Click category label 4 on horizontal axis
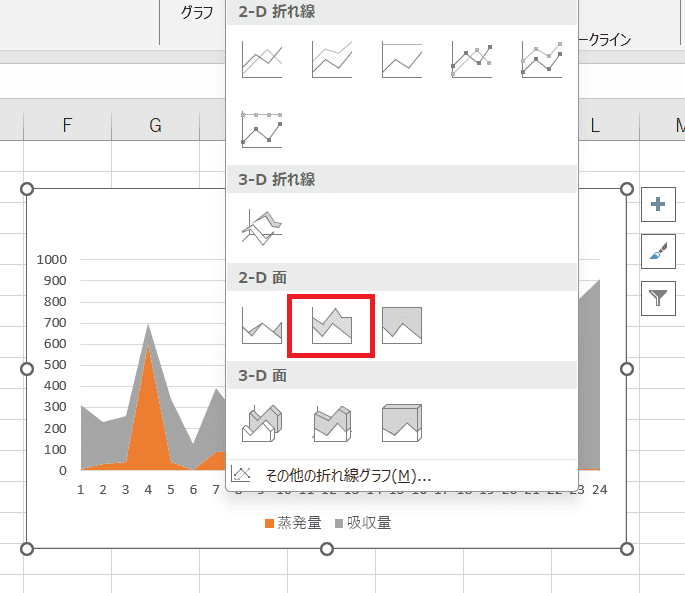Screen dimensions: 685x593 (148, 490)
